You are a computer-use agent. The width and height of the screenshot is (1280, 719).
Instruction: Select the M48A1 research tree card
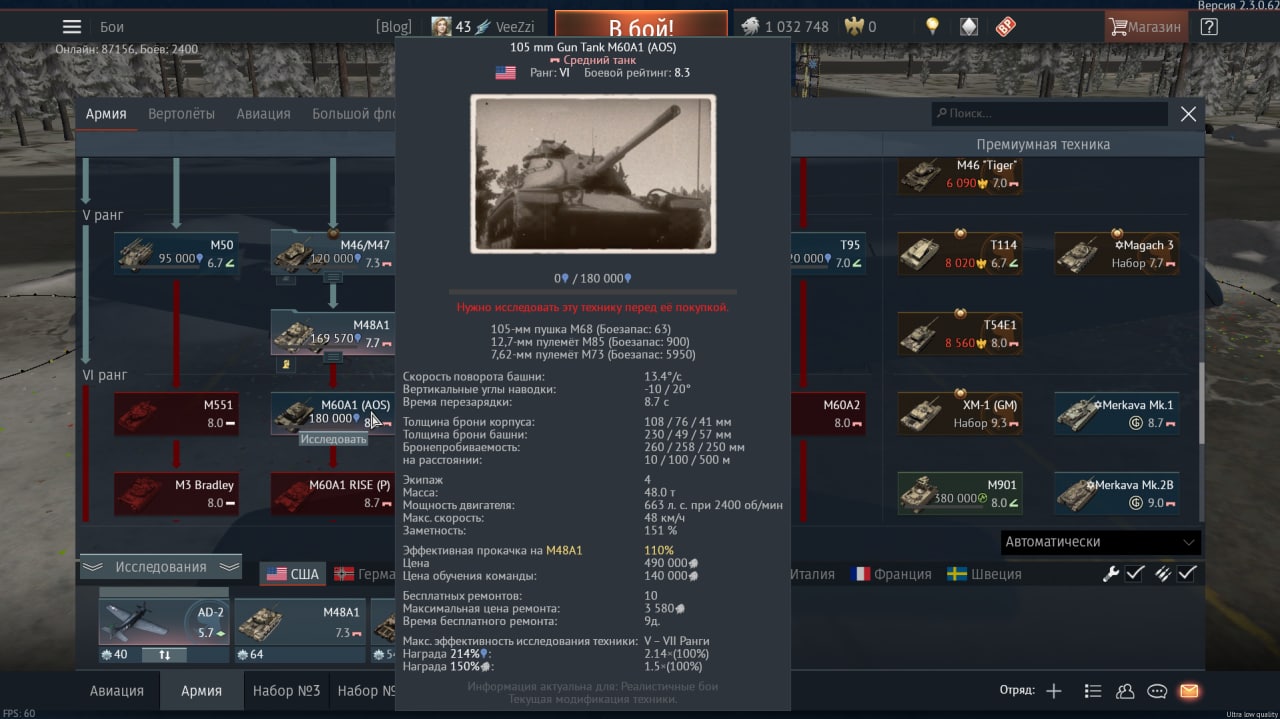332,332
